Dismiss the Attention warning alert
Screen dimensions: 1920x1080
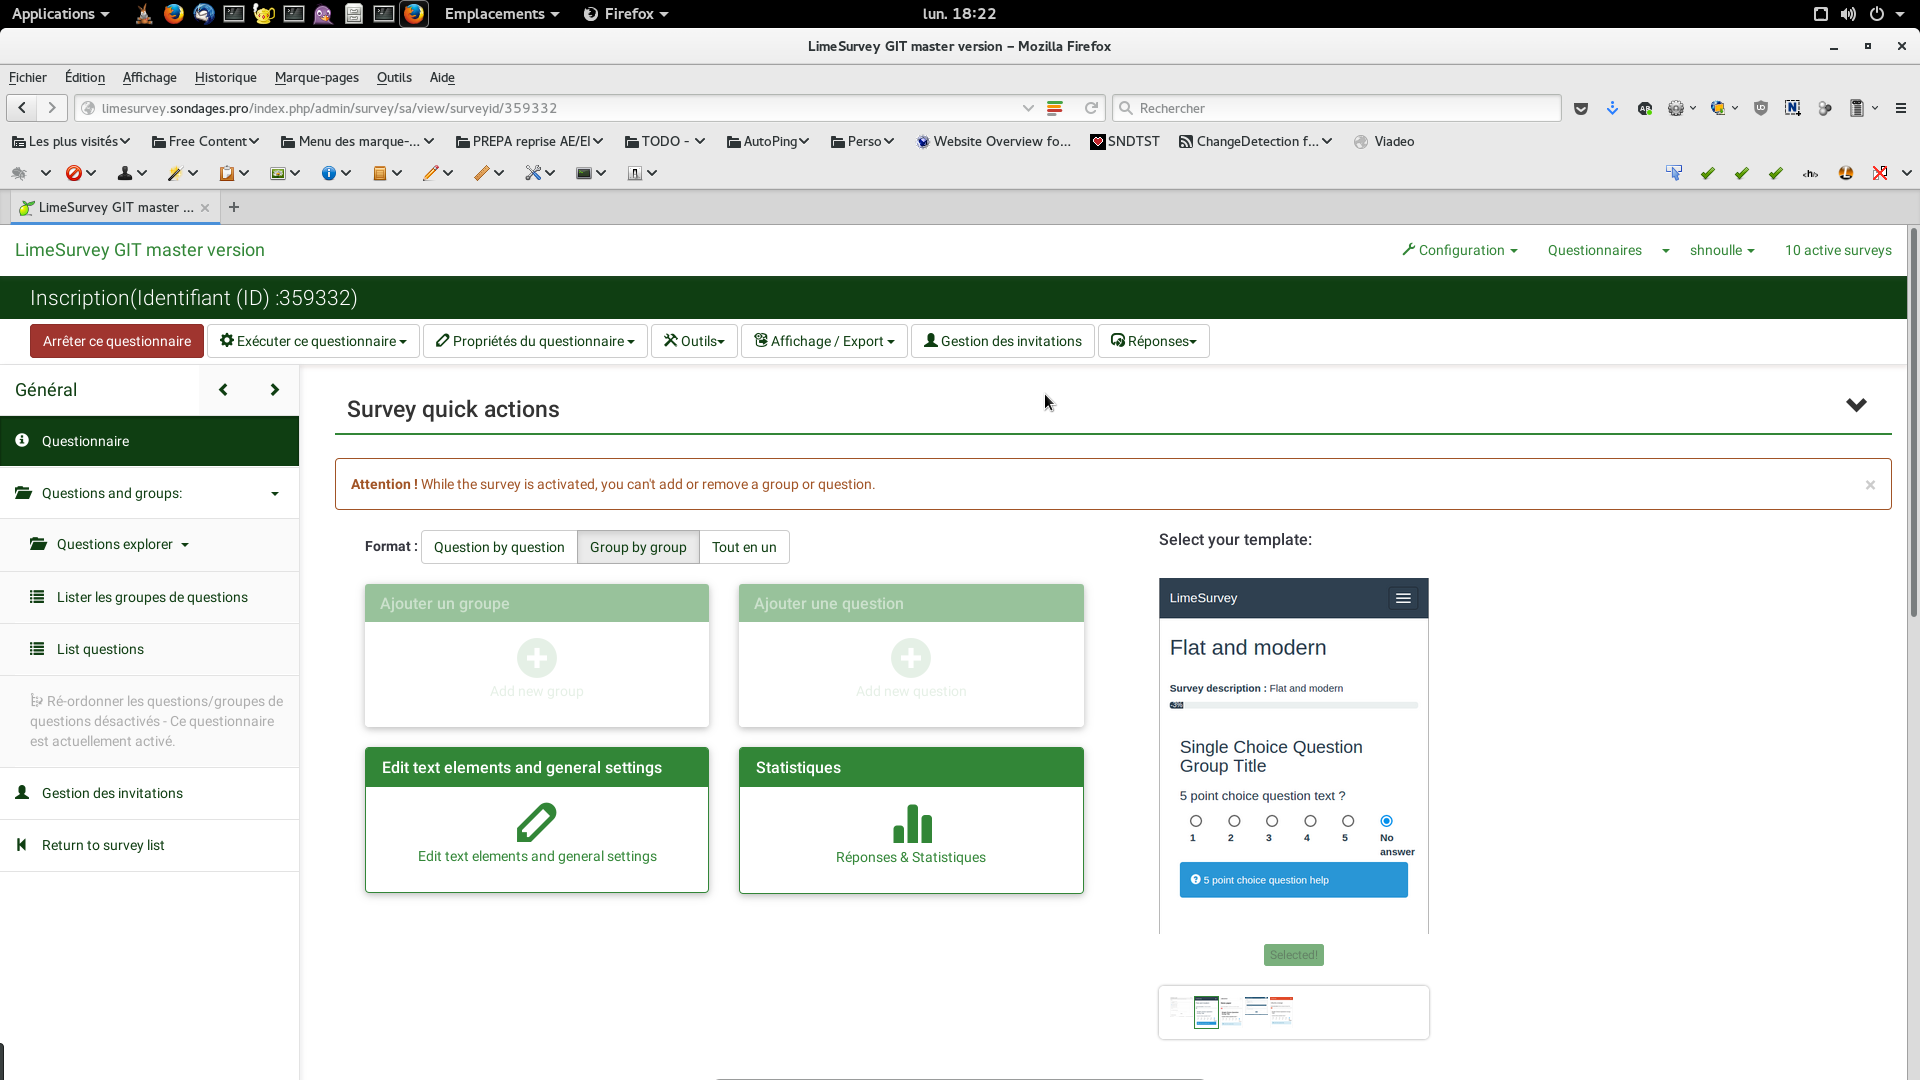click(1870, 485)
